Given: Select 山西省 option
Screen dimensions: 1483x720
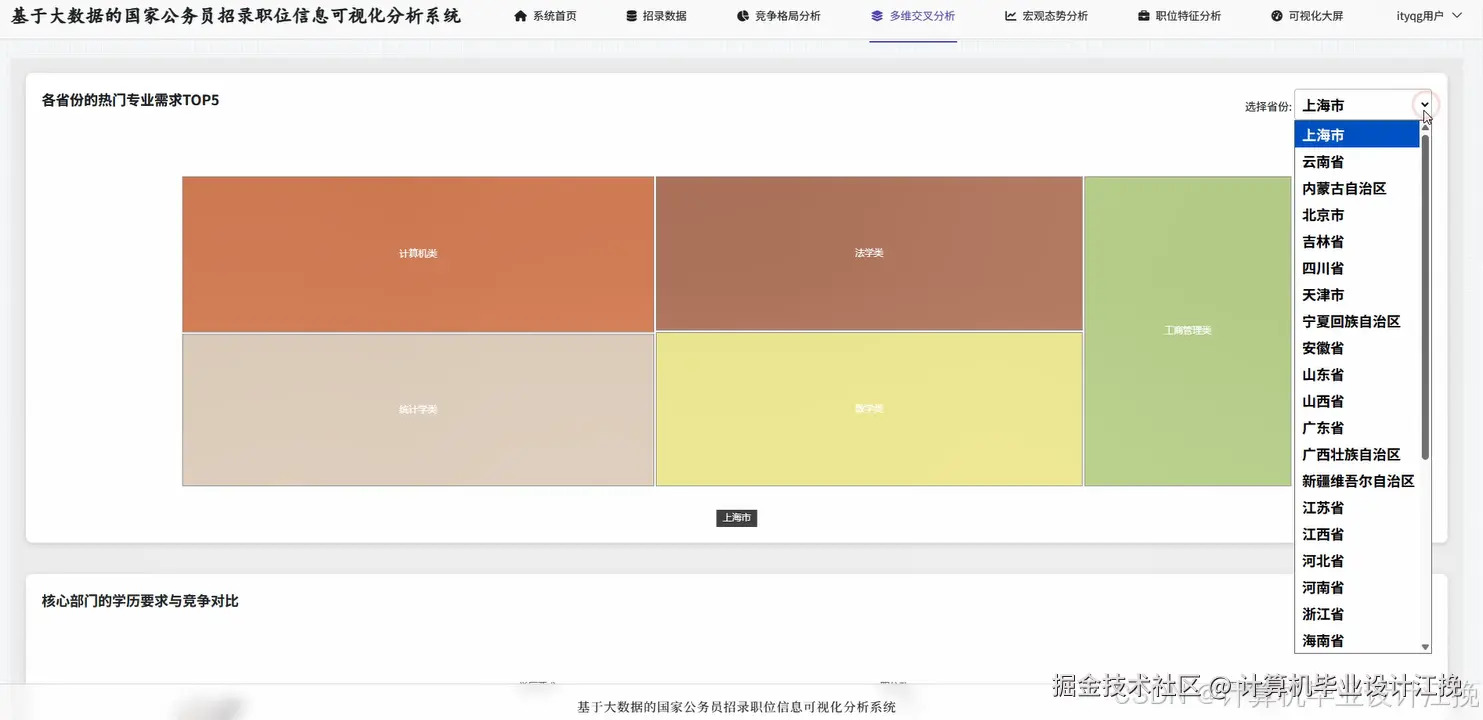Looking at the screenshot, I should [x=1357, y=401].
